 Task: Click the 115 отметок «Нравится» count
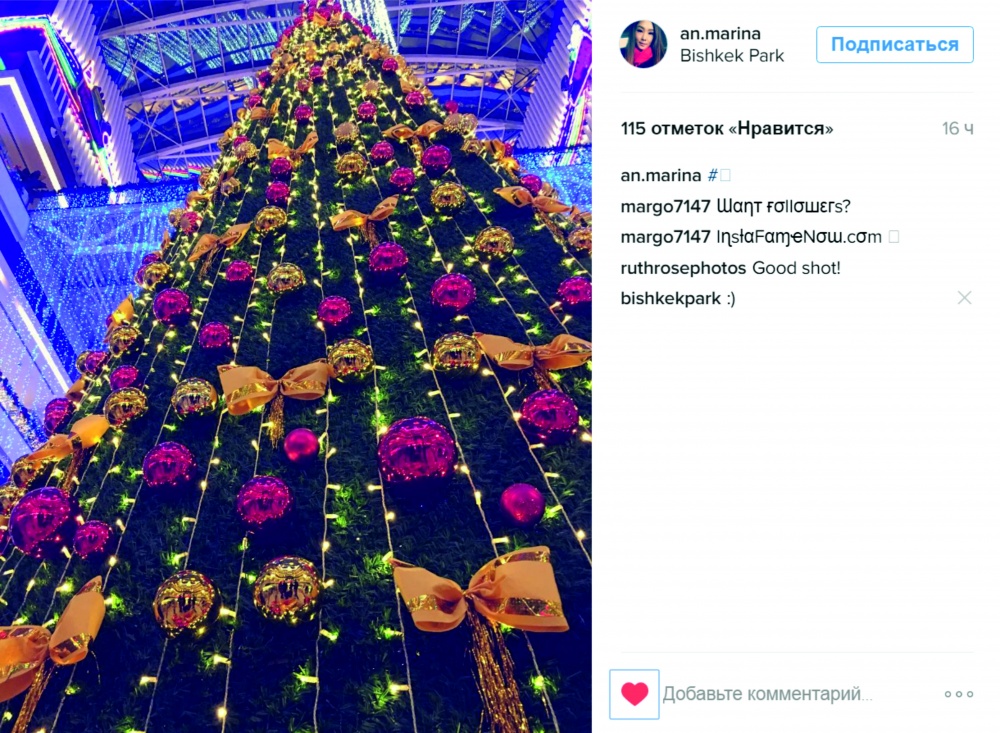pyautogui.click(x=726, y=129)
